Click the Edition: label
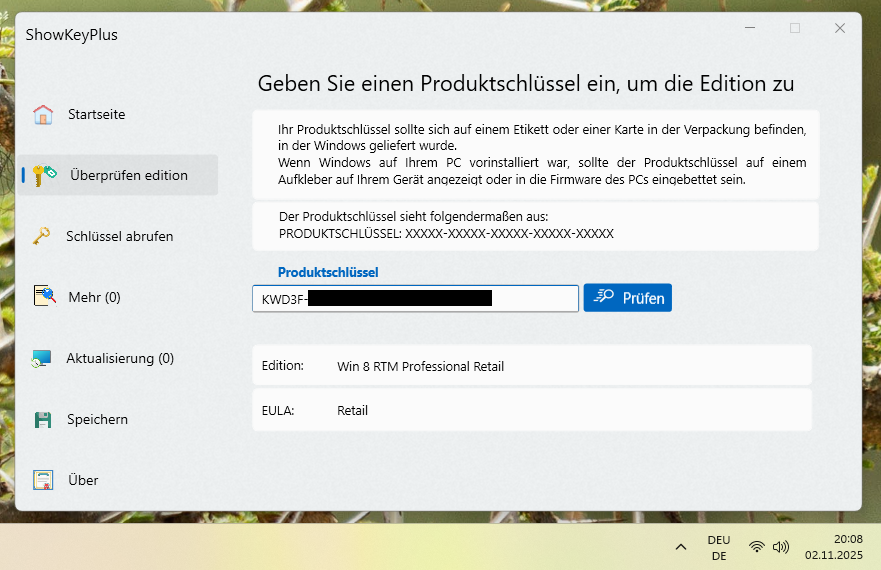This screenshot has height=570, width=881. pyautogui.click(x=283, y=366)
